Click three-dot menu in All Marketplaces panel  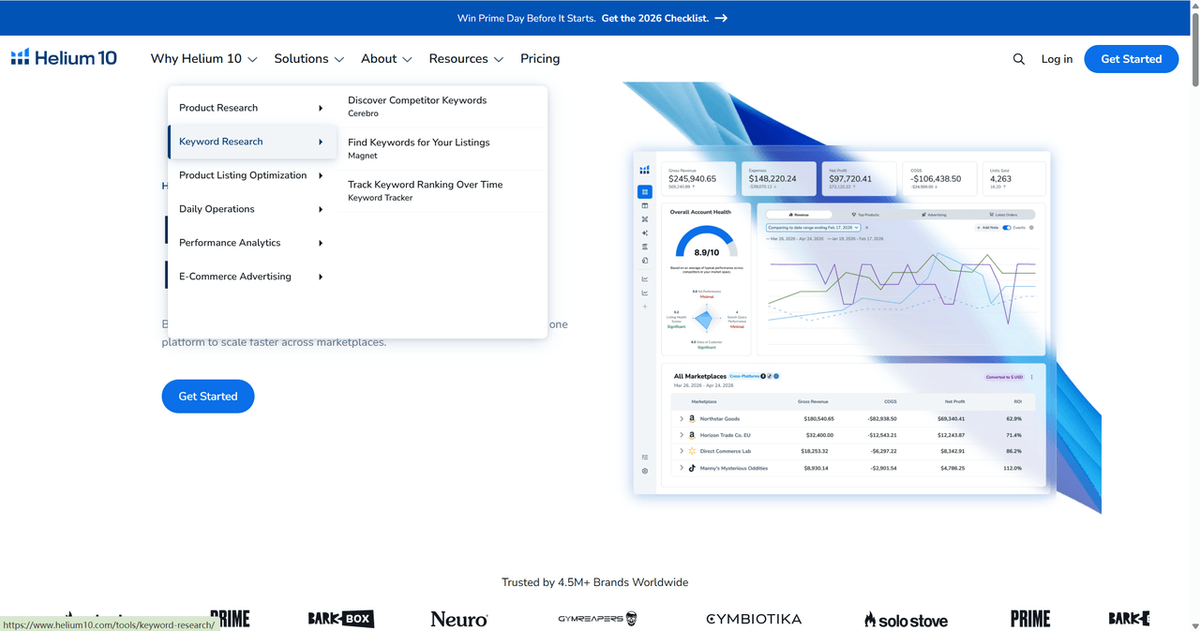[x=1032, y=377]
